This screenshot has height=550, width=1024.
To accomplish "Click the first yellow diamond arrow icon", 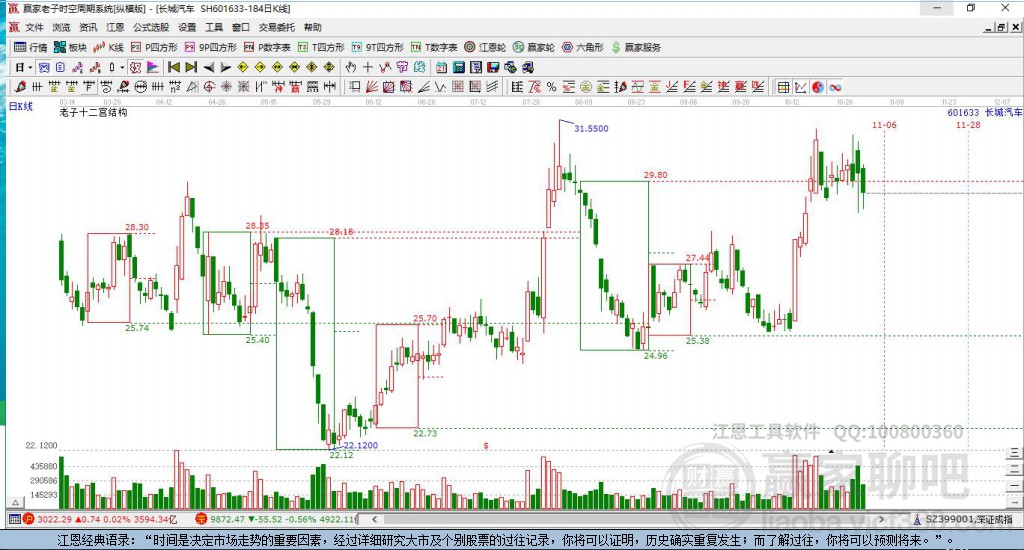I will [x=243, y=67].
